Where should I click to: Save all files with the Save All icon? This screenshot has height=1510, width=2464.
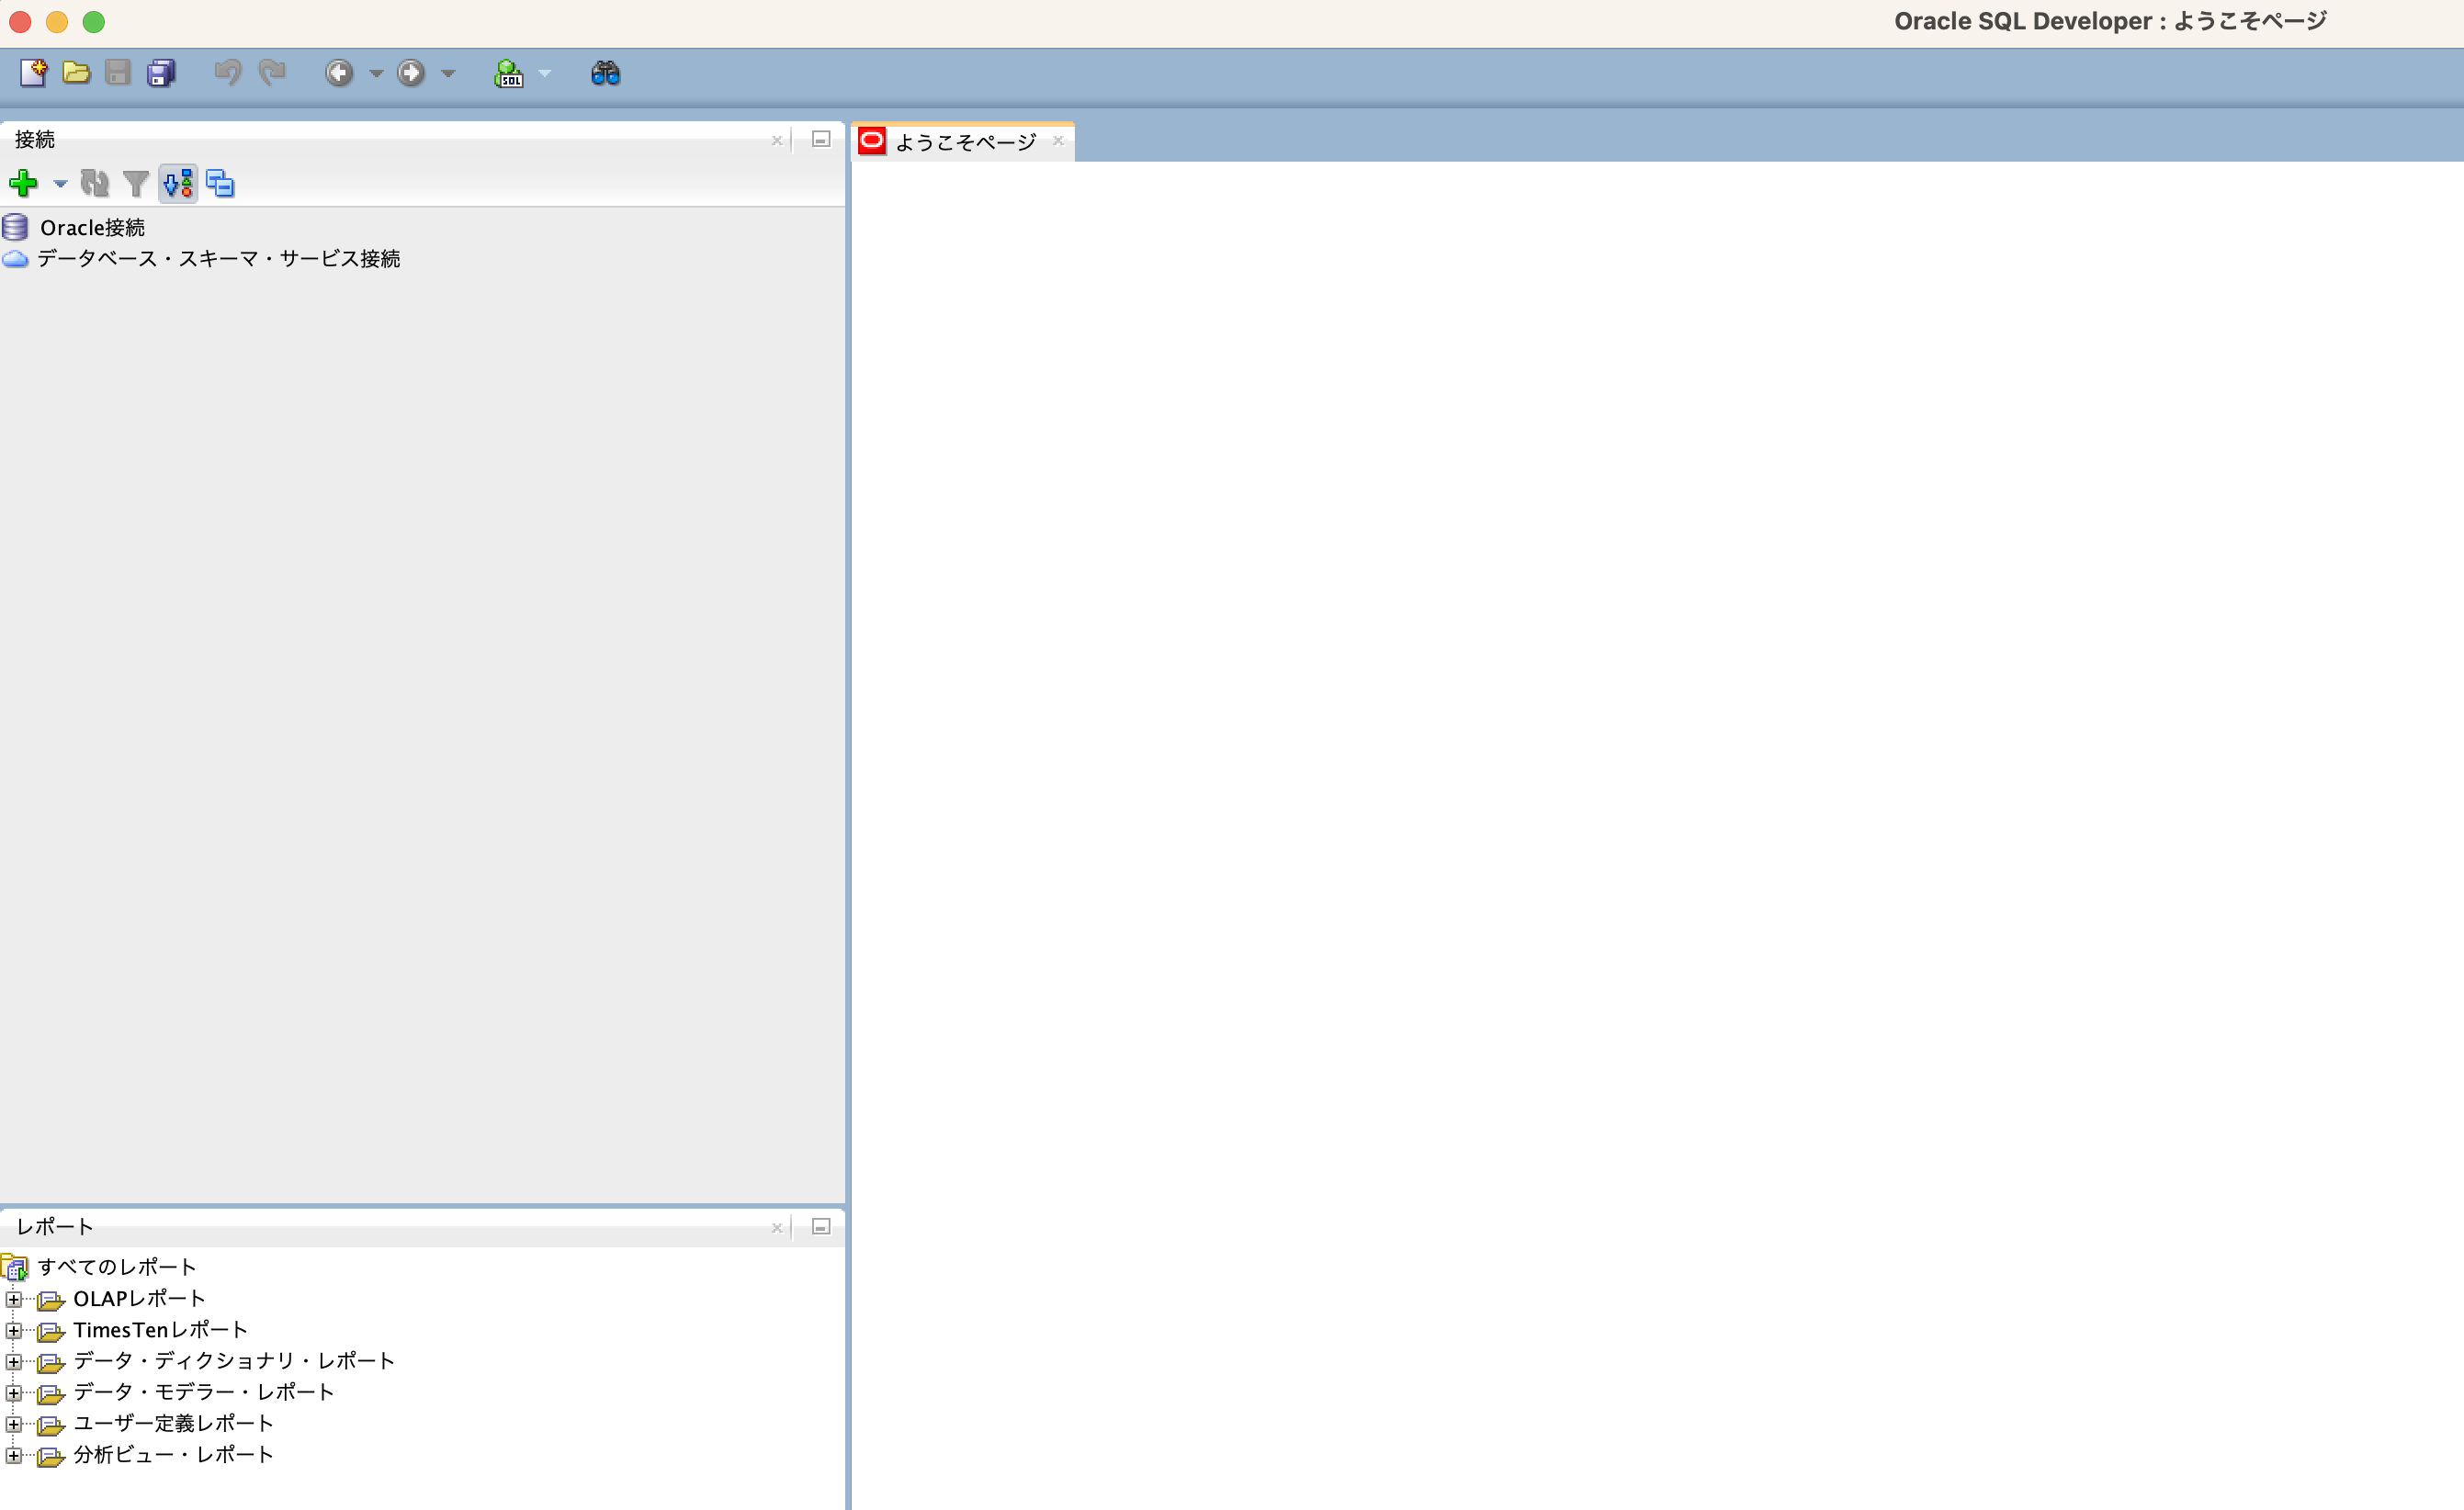159,73
